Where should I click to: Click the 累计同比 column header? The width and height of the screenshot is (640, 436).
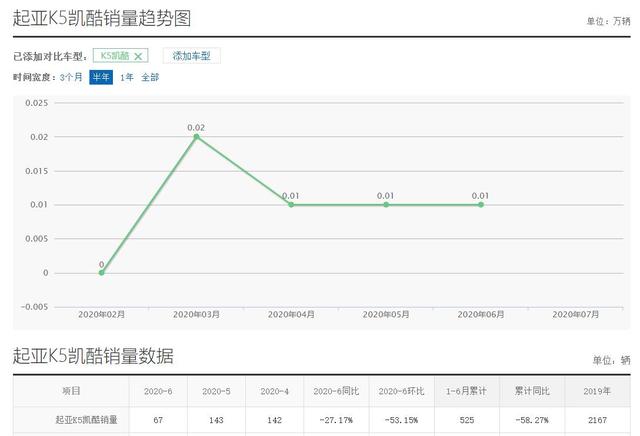pos(532,391)
